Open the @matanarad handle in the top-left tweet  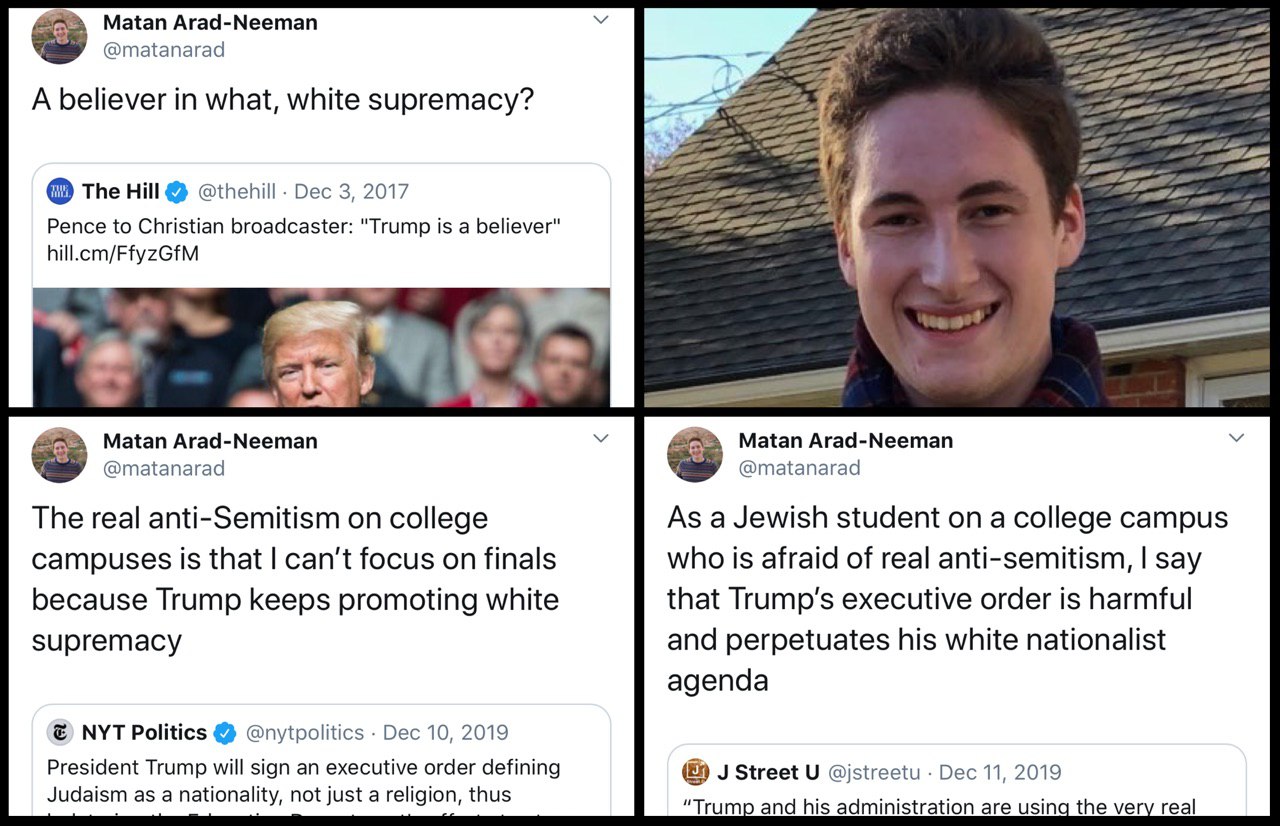(x=164, y=50)
